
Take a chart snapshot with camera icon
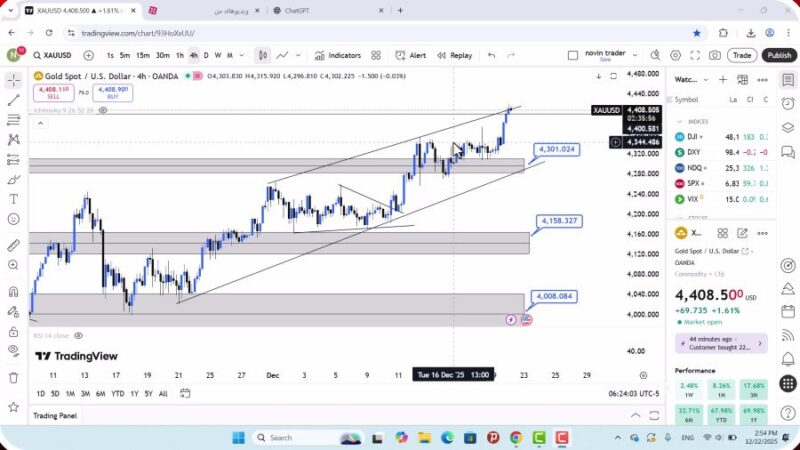(x=715, y=56)
